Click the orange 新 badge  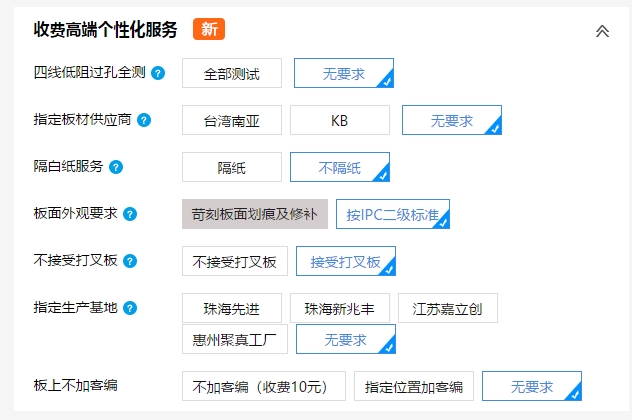coord(209,29)
